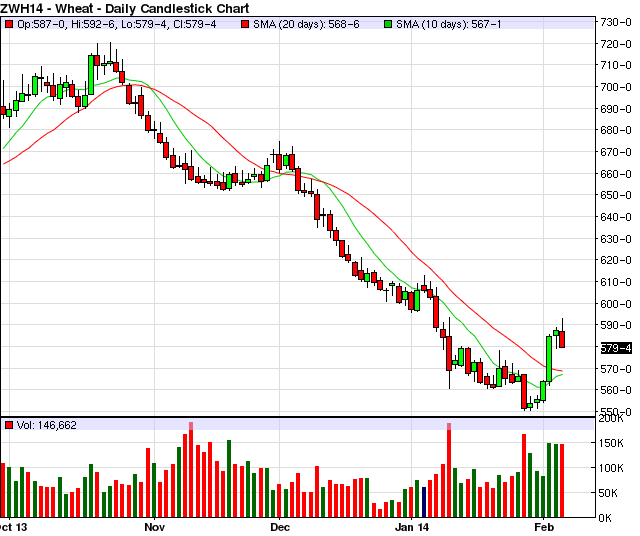The width and height of the screenshot is (640, 536).
Task: Click the '670-0' price axis label
Action: (616, 152)
